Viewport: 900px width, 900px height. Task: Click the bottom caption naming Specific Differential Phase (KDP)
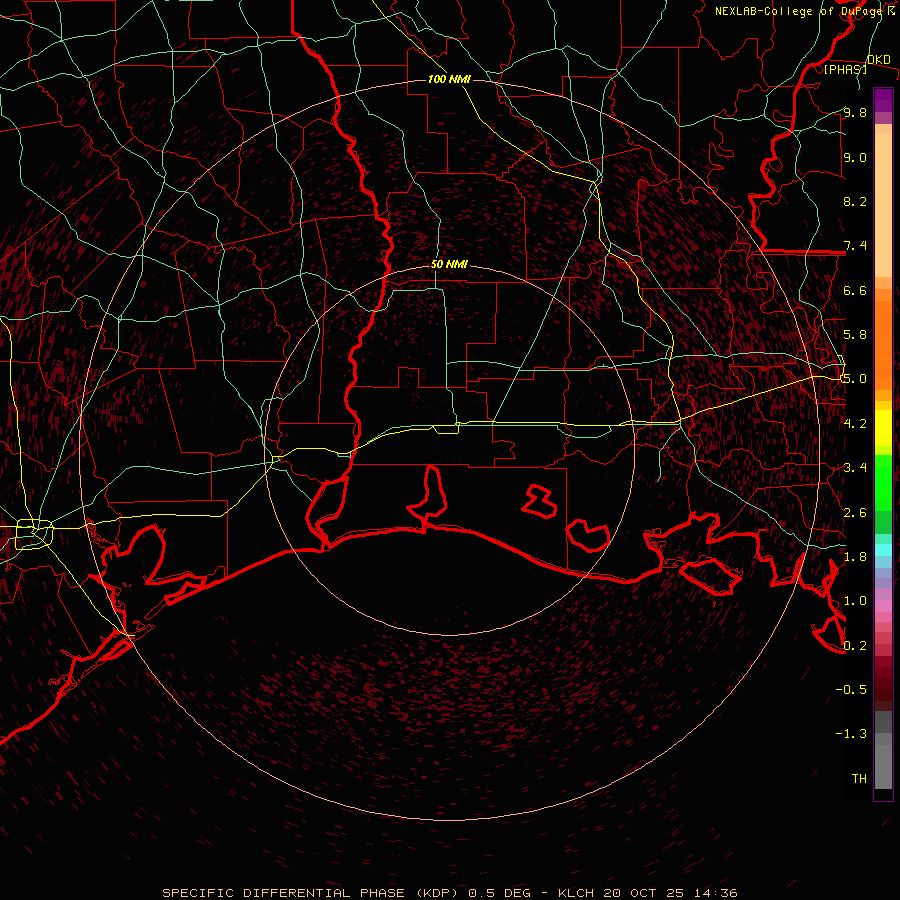click(449, 893)
